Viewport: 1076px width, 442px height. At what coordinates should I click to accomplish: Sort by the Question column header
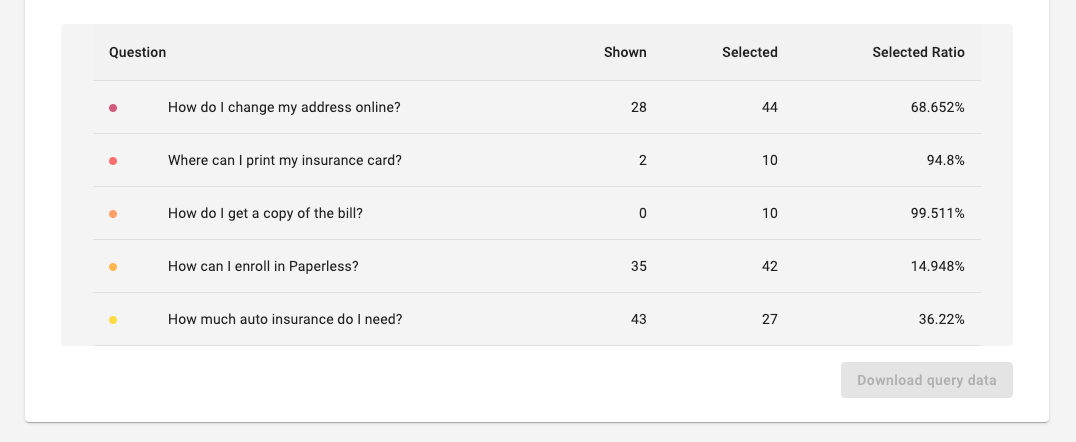[137, 52]
